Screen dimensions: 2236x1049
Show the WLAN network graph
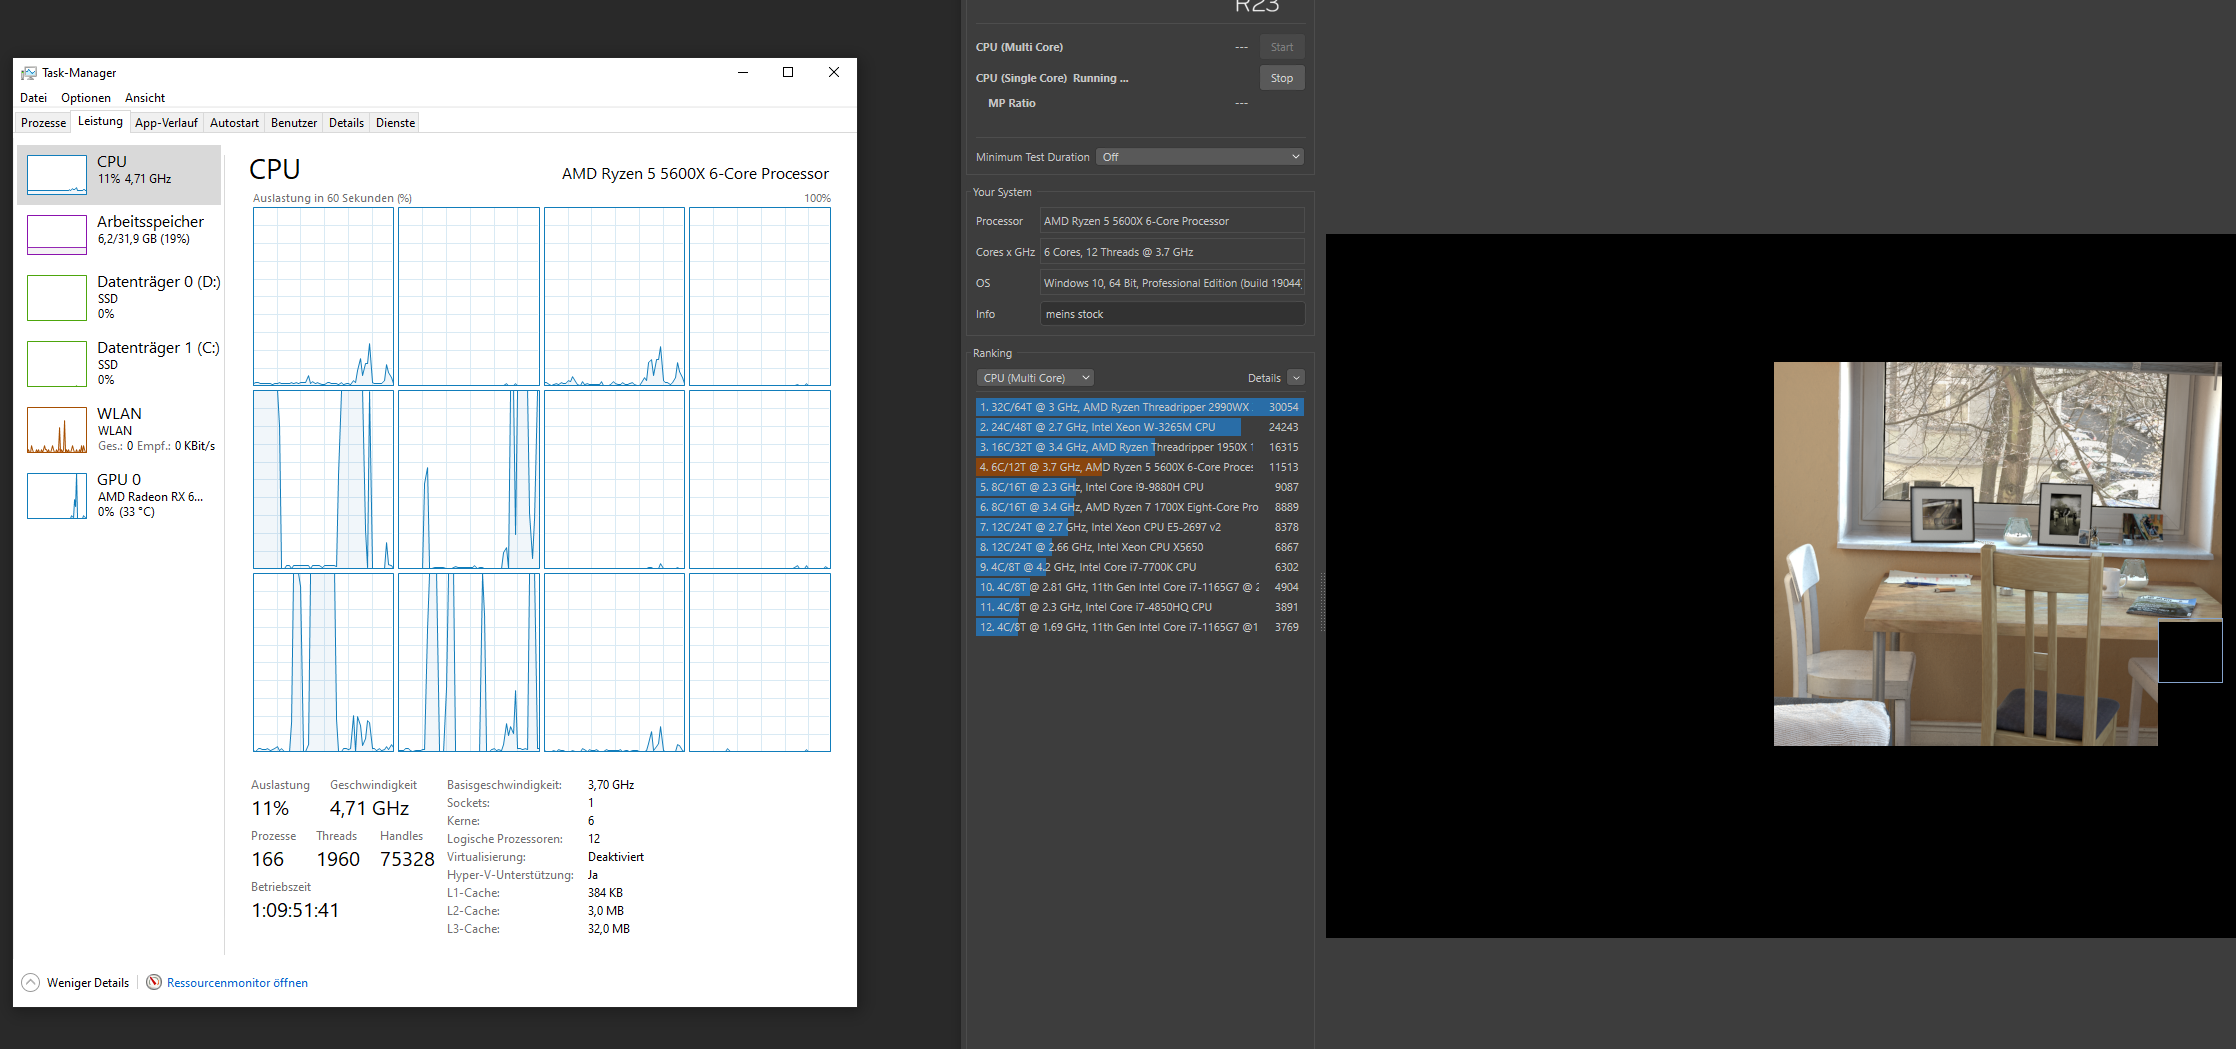click(x=119, y=430)
